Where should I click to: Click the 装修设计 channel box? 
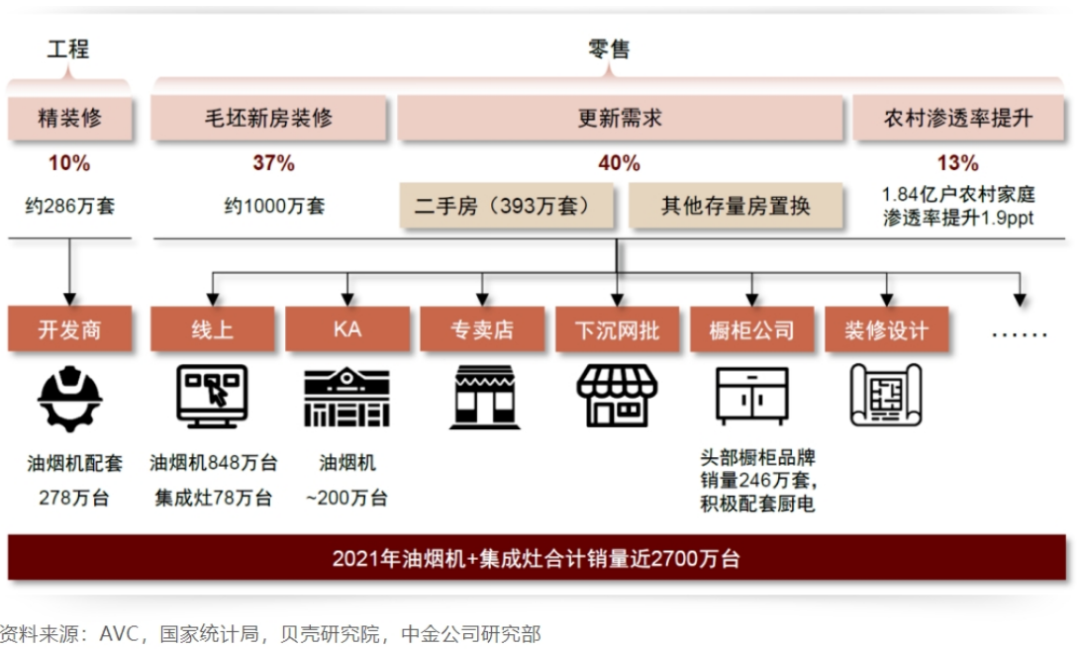click(x=886, y=330)
